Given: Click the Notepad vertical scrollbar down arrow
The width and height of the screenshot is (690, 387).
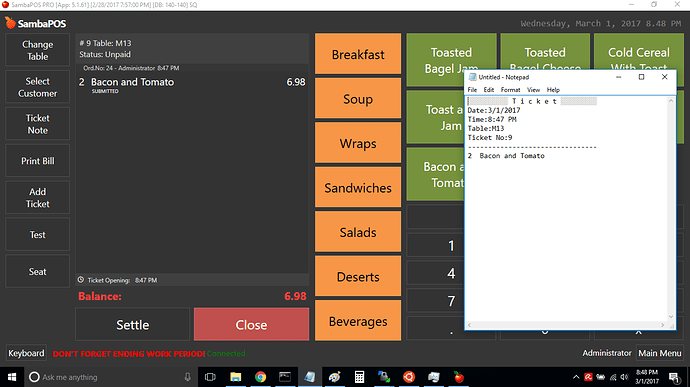Looking at the screenshot, I should 671,317.
